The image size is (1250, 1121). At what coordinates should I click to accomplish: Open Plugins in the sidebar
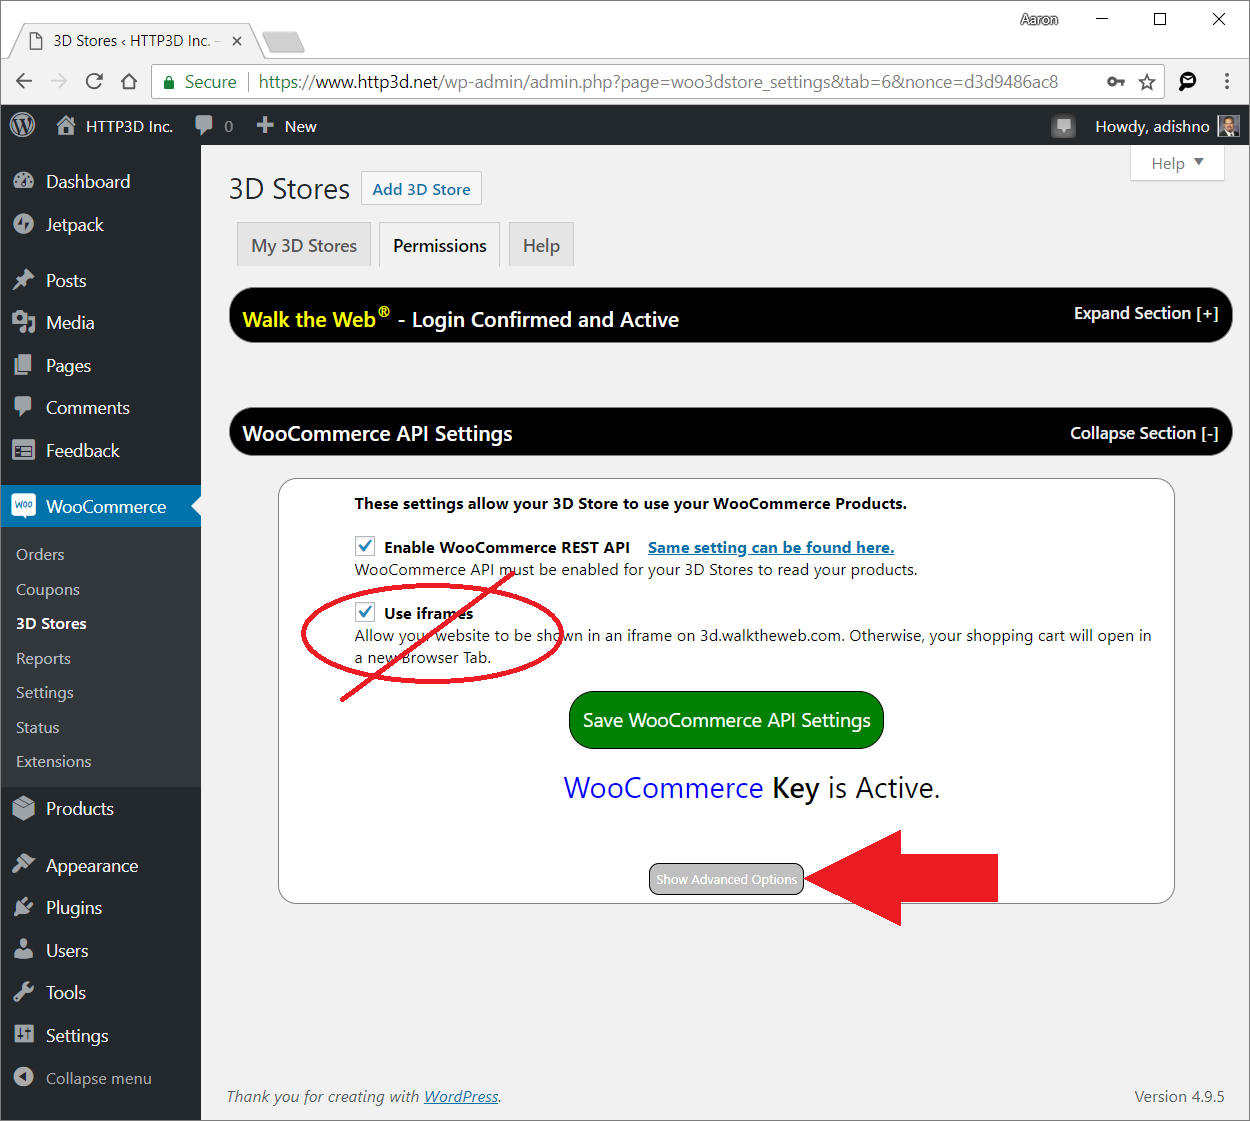(100, 907)
